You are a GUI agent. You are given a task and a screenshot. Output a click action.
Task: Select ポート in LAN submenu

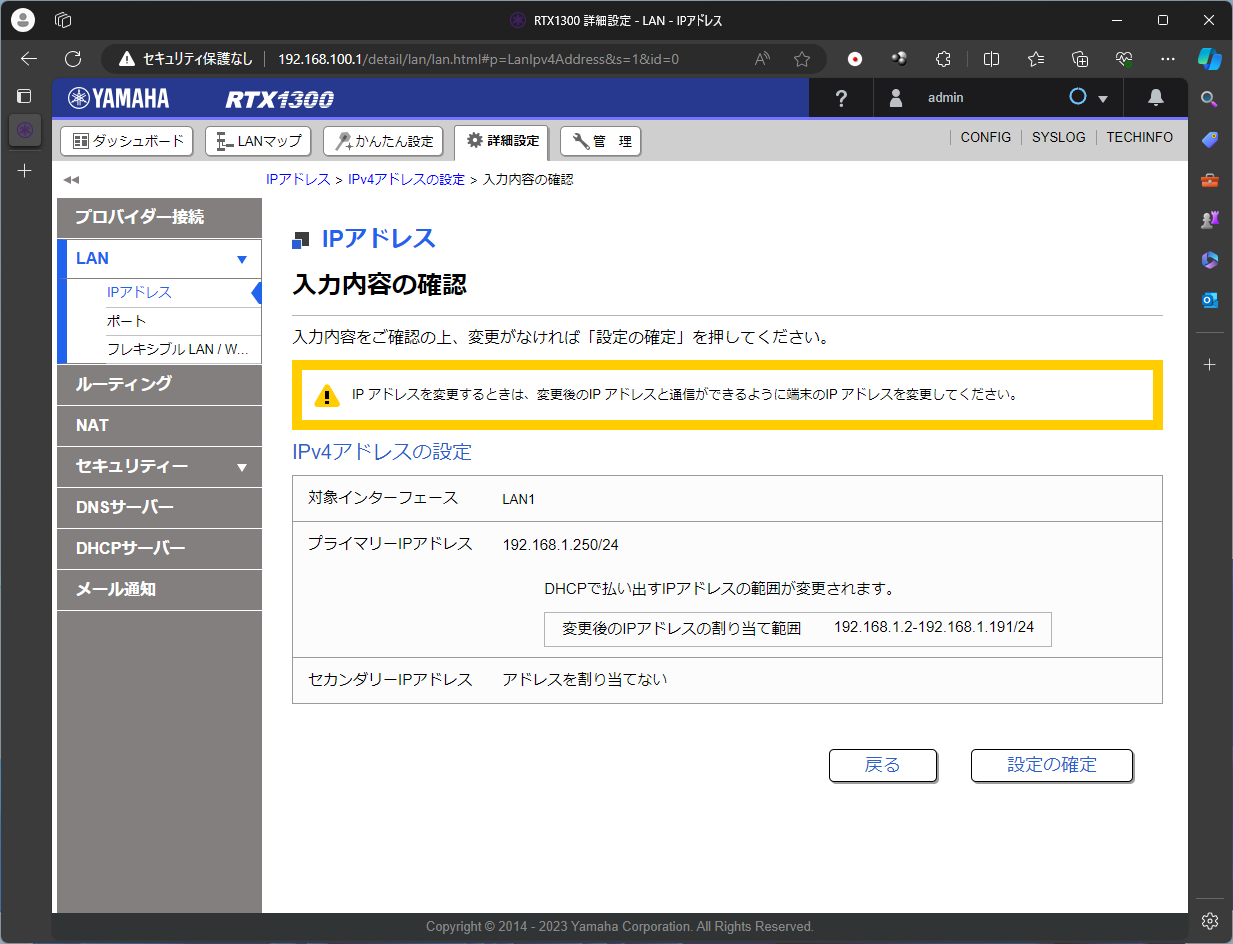click(127, 321)
